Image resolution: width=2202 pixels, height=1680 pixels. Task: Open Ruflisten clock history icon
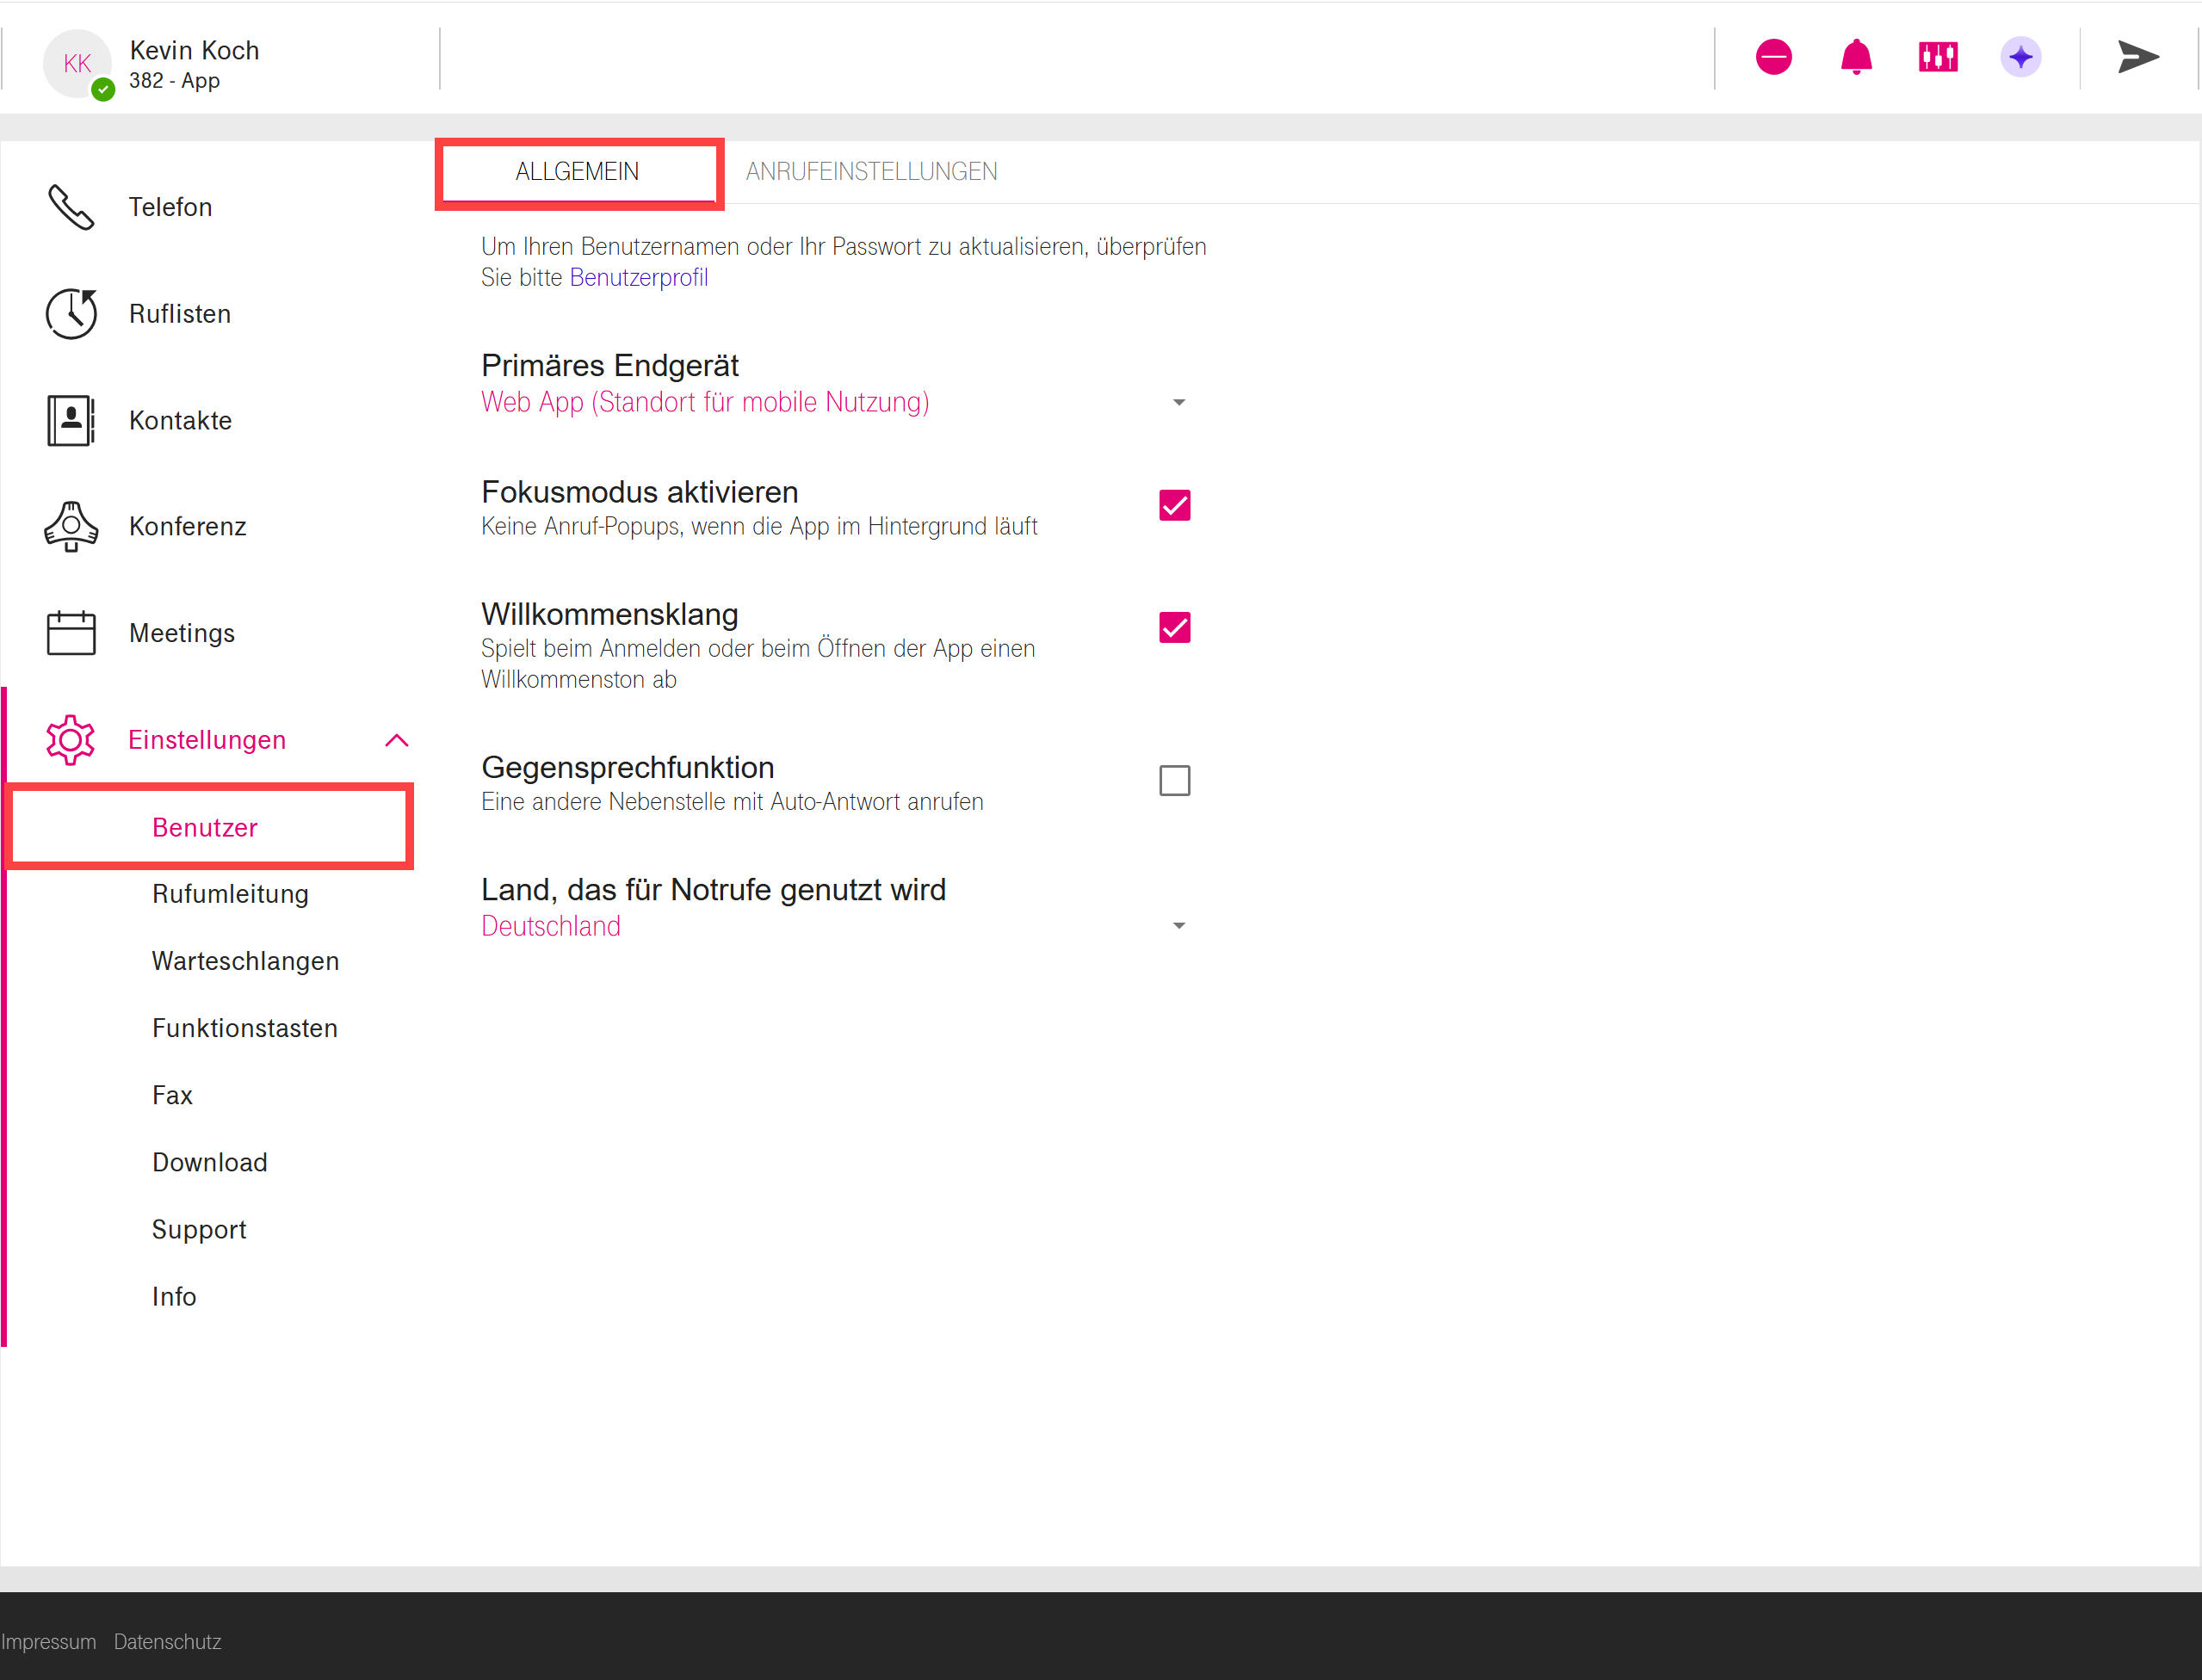coord(71,314)
